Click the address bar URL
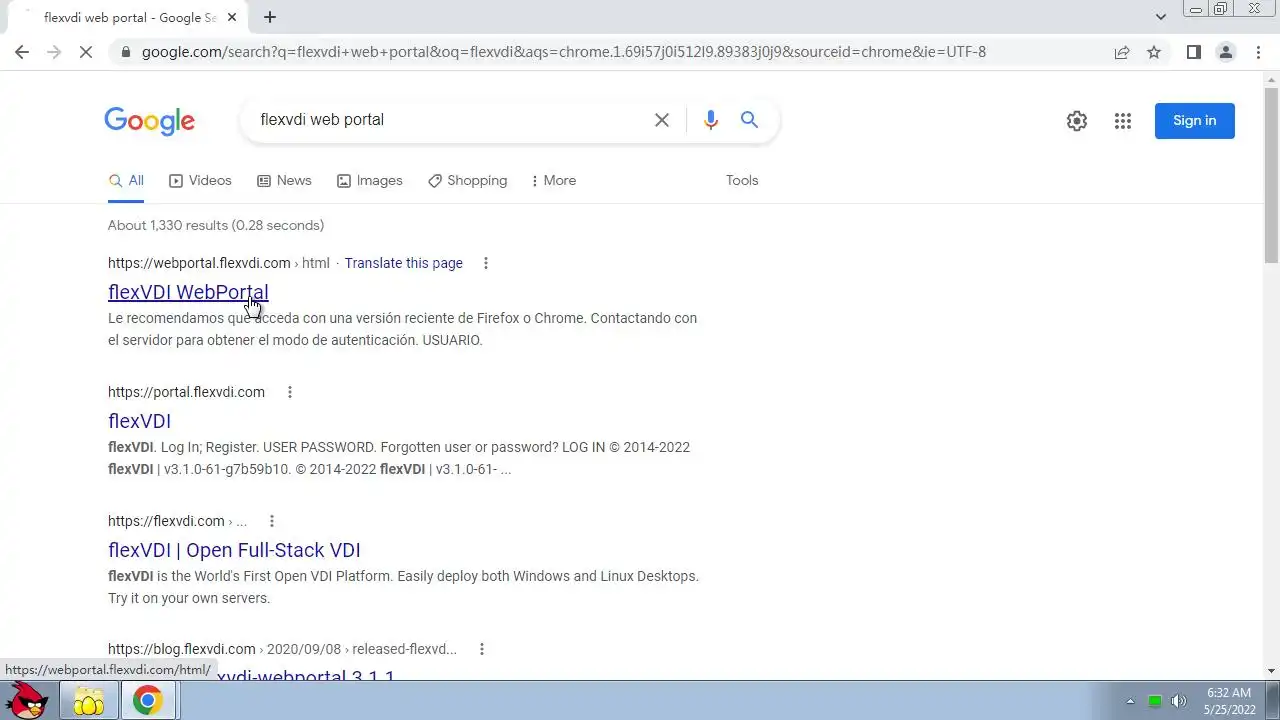The width and height of the screenshot is (1280, 720). click(564, 52)
